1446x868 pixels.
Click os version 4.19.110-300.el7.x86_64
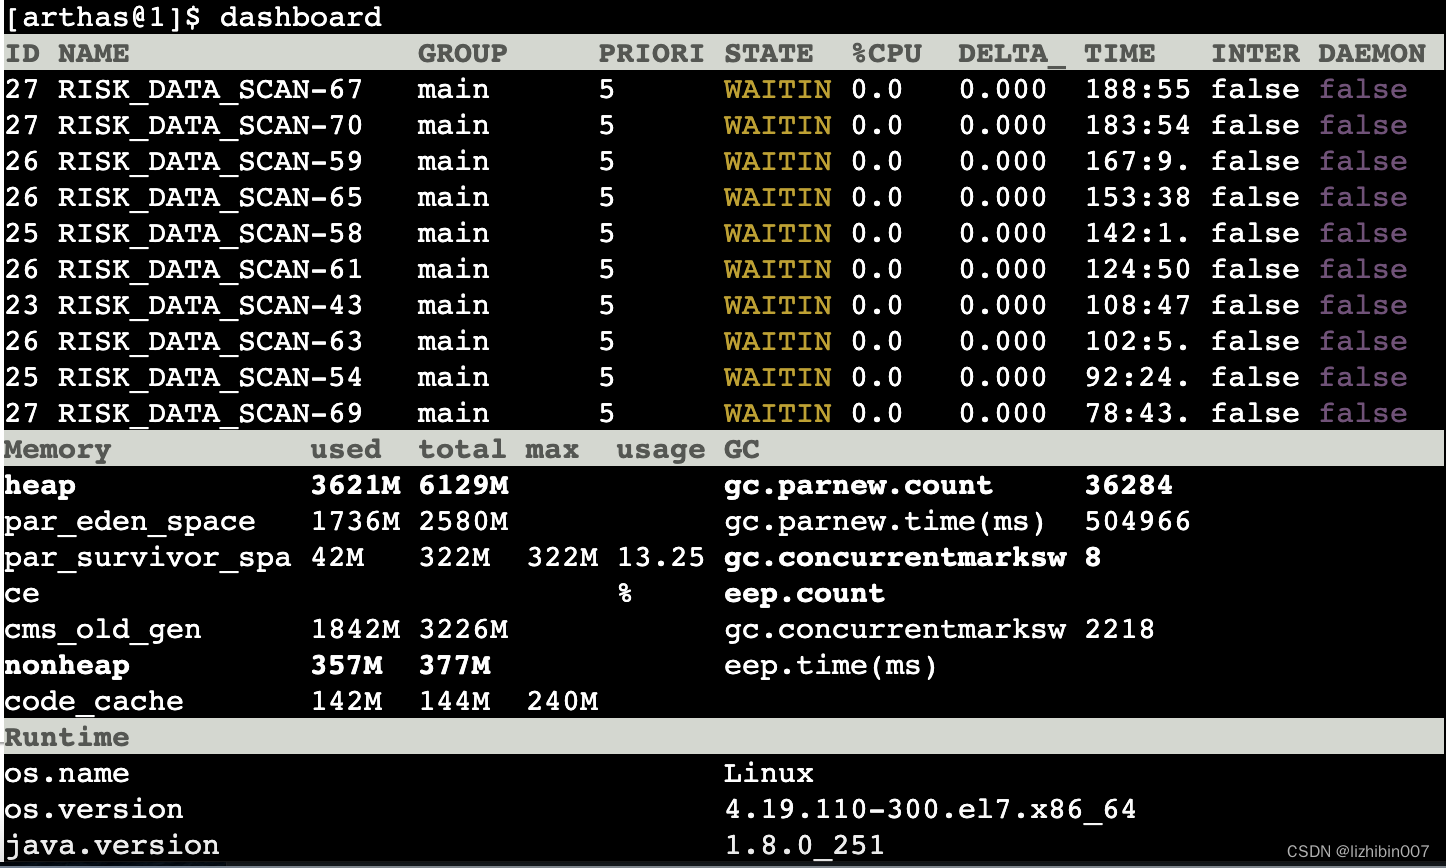pyautogui.click(x=930, y=809)
